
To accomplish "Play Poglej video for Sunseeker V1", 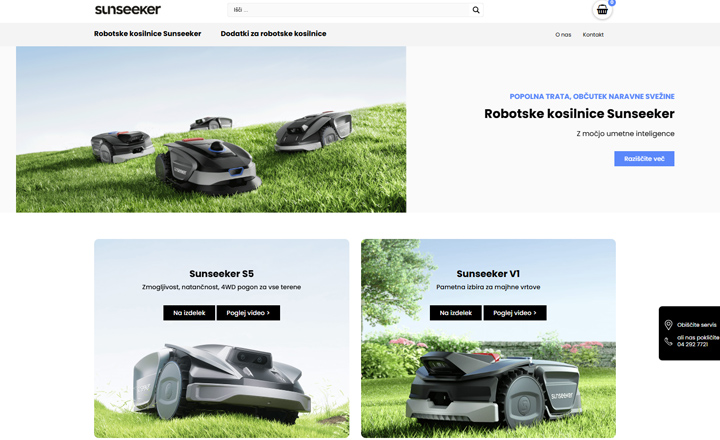I will tap(515, 313).
